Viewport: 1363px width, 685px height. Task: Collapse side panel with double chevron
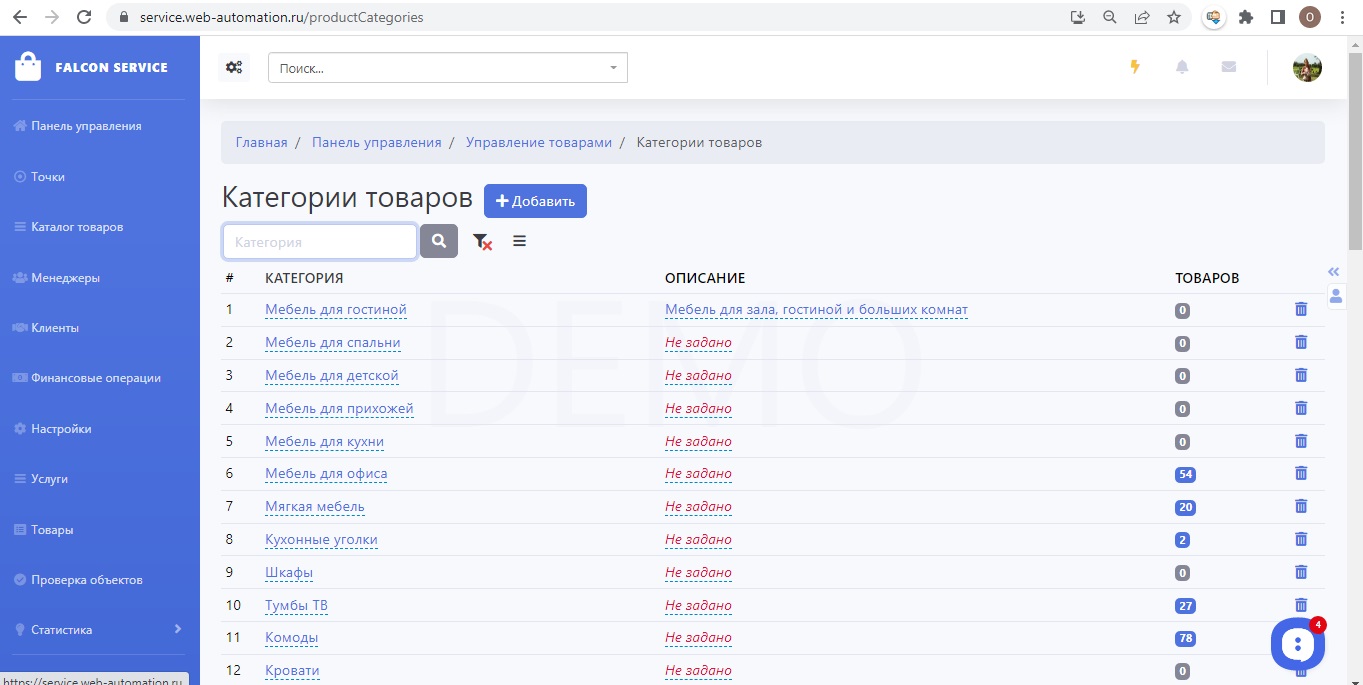1333,272
